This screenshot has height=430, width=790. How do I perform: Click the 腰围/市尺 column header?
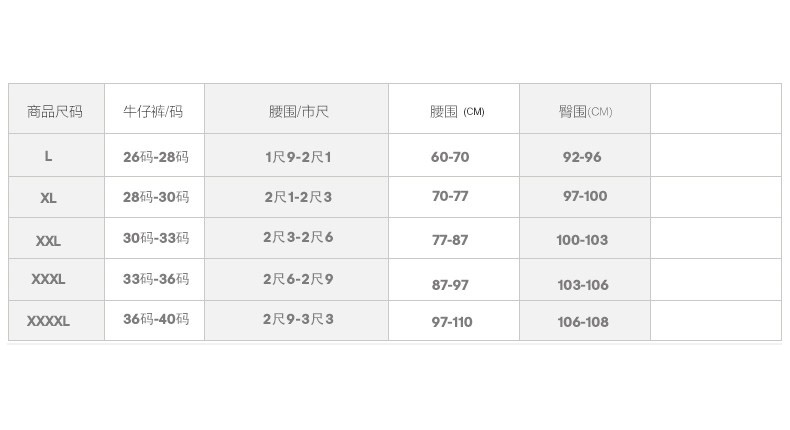tap(298, 111)
